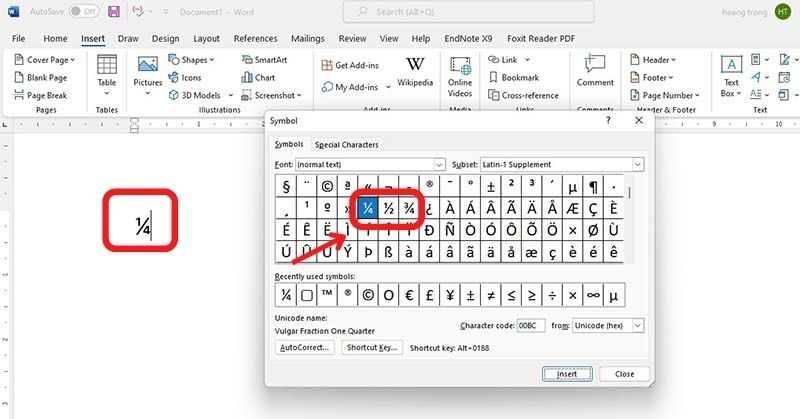Image resolution: width=800 pixels, height=419 pixels.
Task: Pick the not-equal sign from recent symbols
Action: click(491, 295)
